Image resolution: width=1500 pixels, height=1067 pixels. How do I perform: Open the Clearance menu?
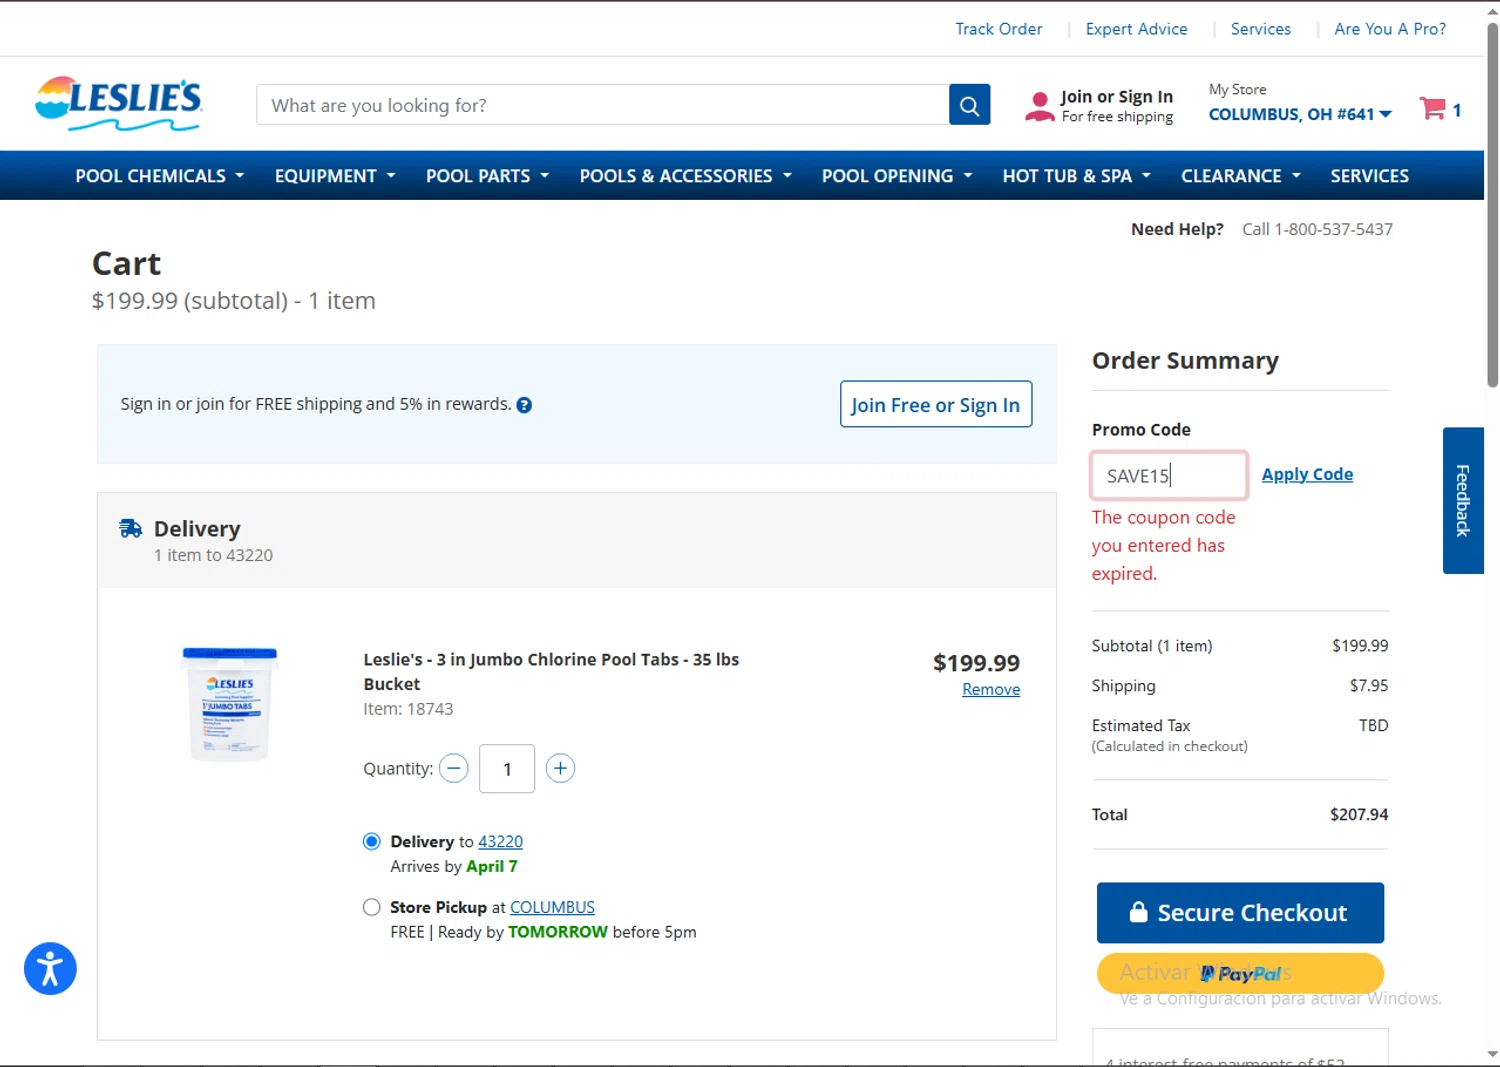click(x=1241, y=176)
